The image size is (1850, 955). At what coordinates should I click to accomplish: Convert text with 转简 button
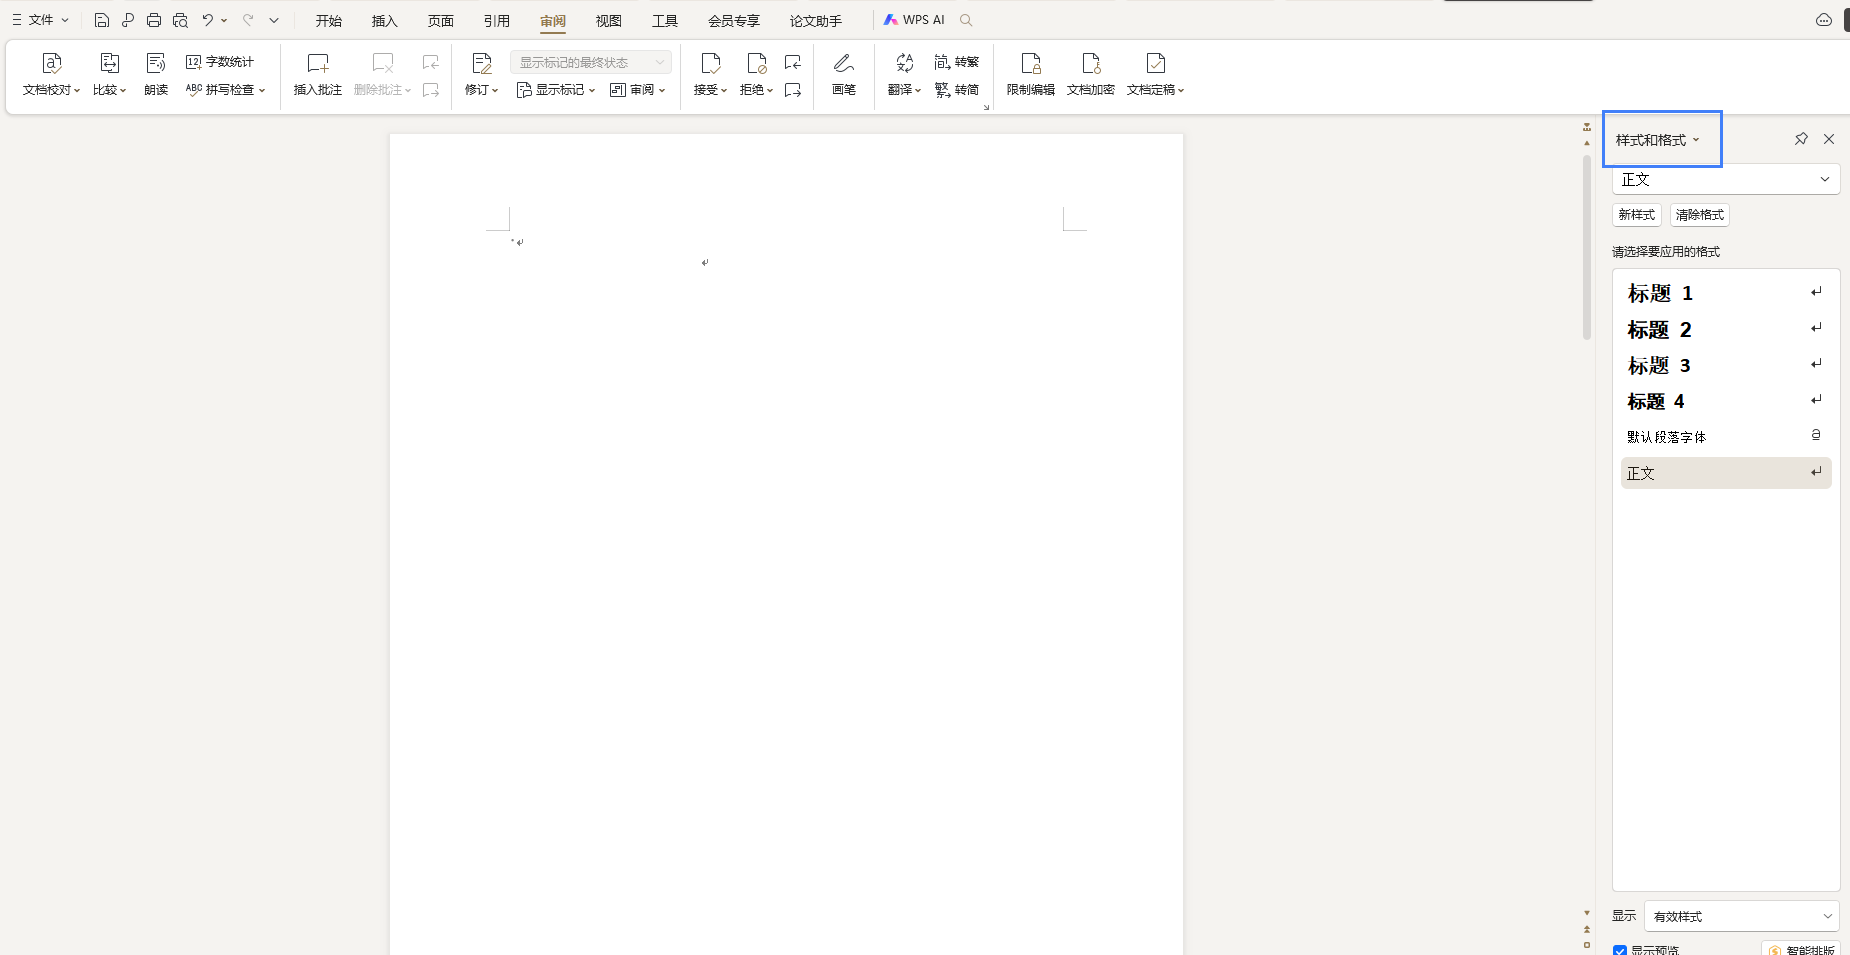tap(957, 90)
